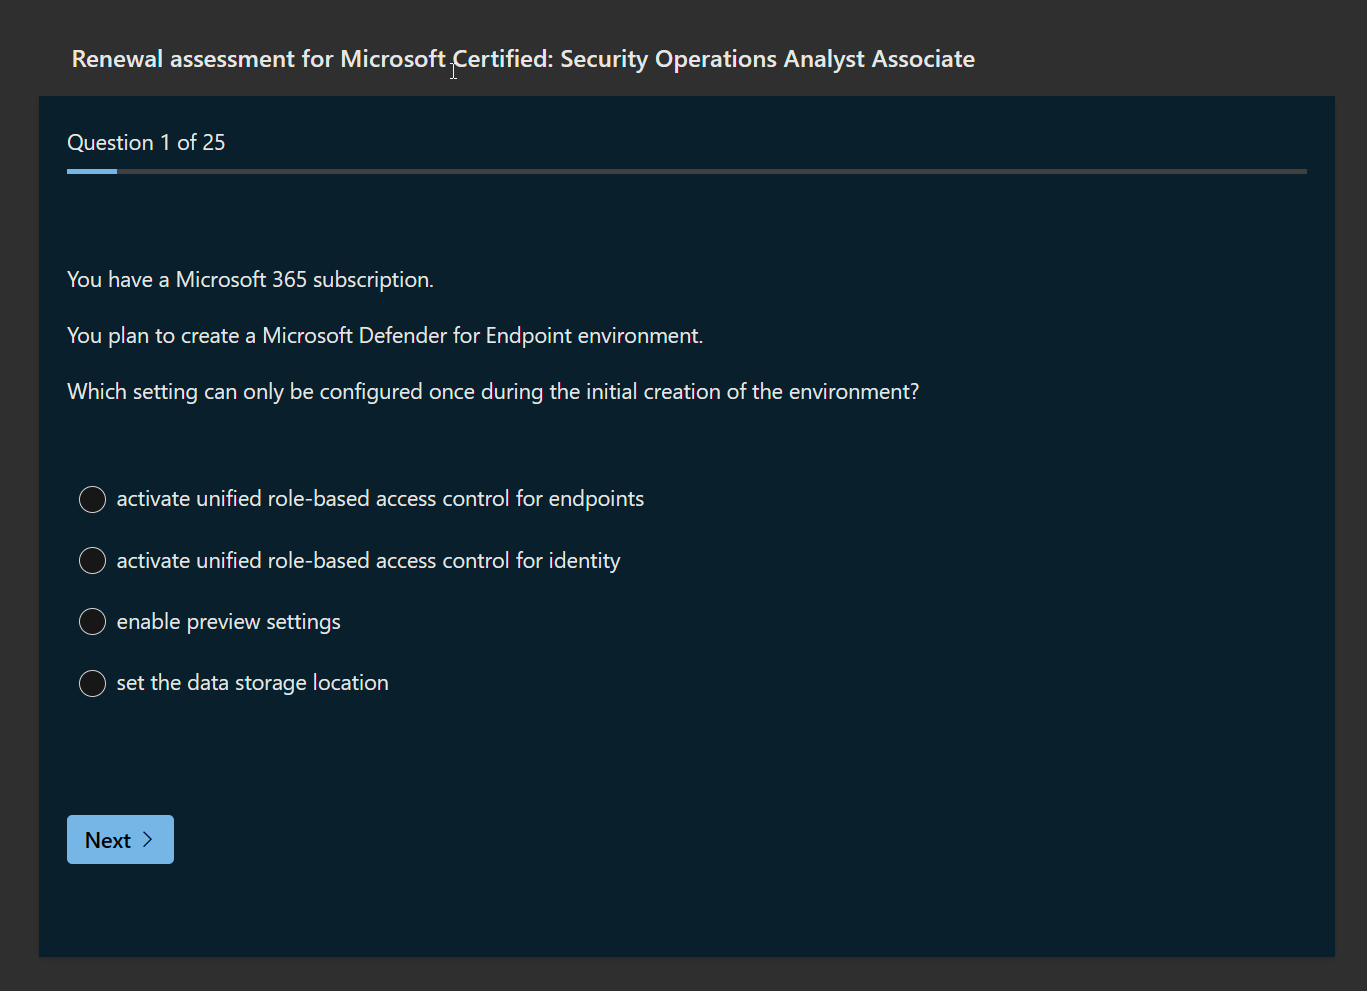1367x991 pixels.
Task: Click the answer label ending in 'for identity'
Action: 368,561
